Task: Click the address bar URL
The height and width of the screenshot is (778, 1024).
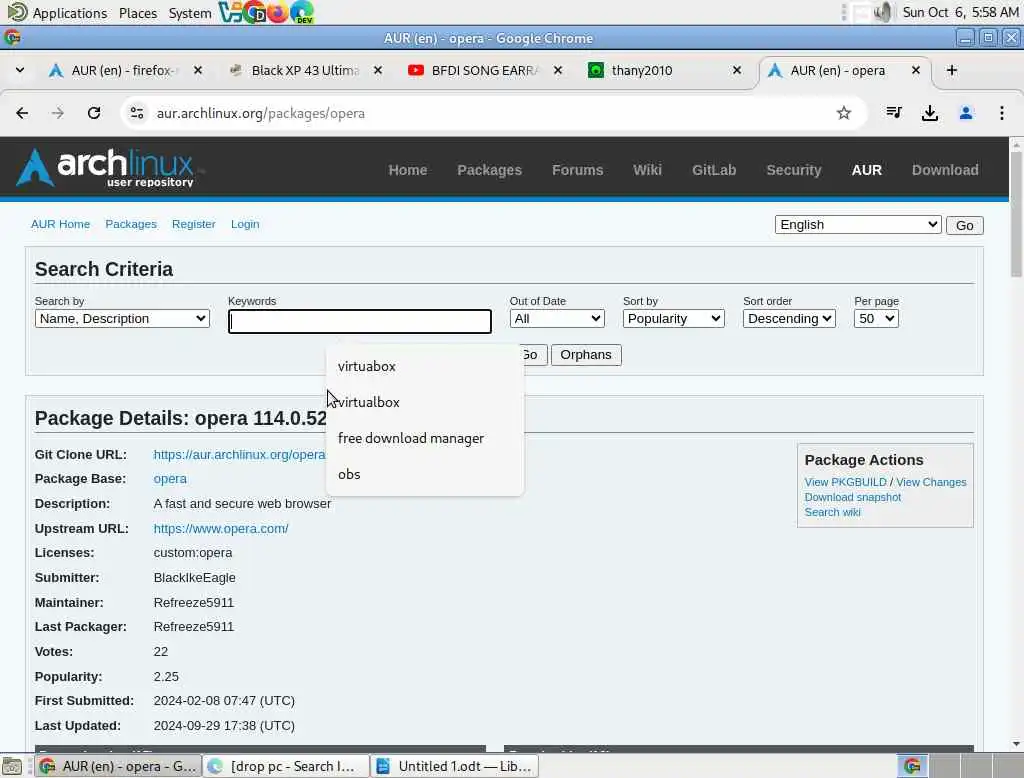Action: point(261,114)
